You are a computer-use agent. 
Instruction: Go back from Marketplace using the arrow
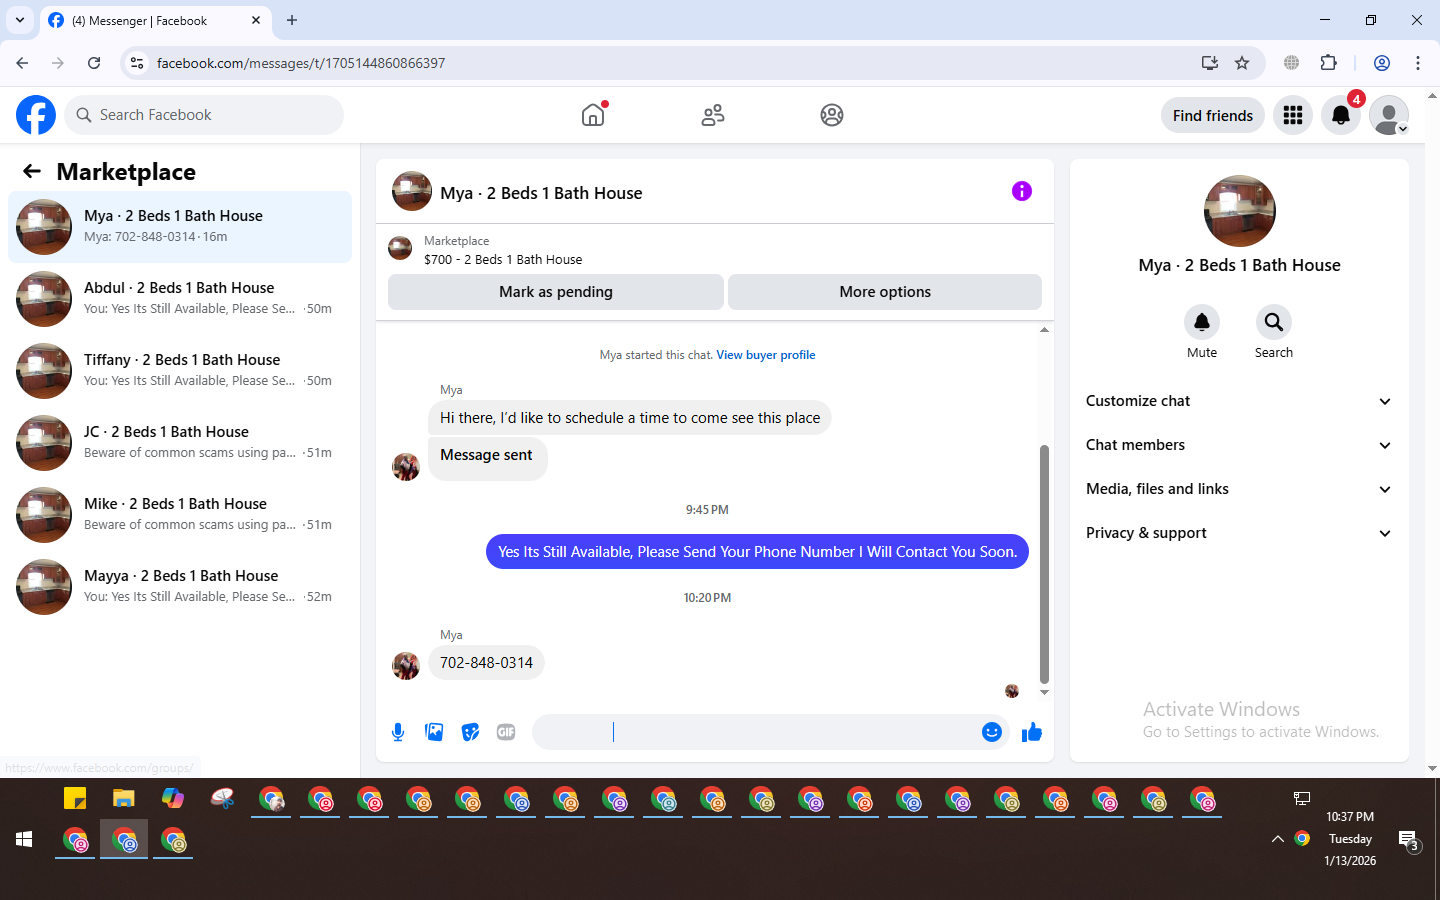32,171
